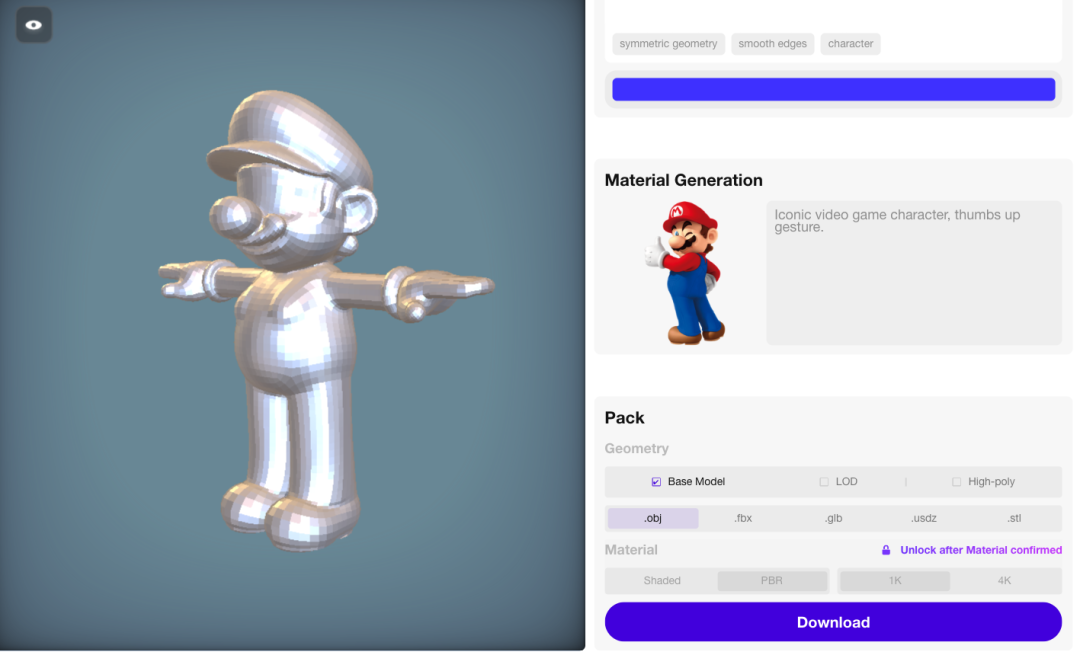Check the Base Model checkbox
Image resolution: width=1080 pixels, height=655 pixels.
tap(656, 482)
